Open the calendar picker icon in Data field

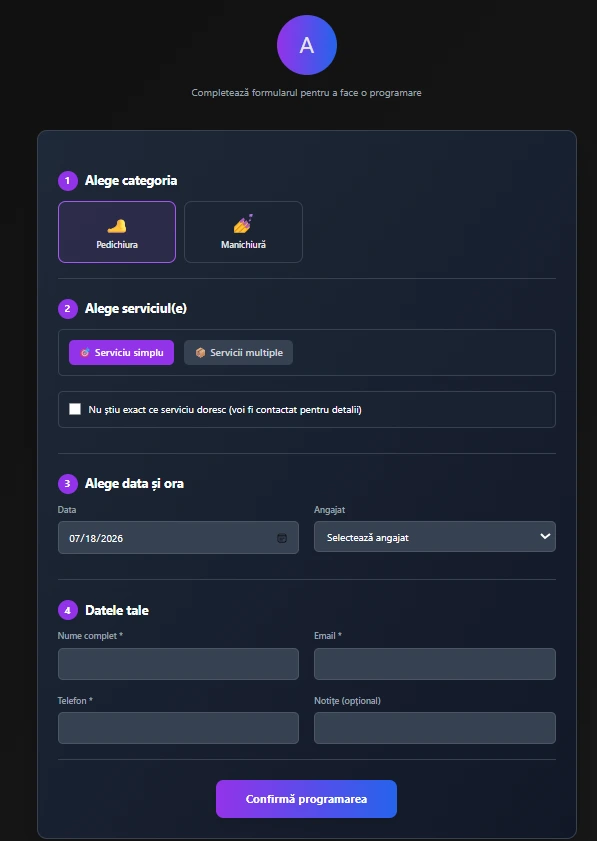coord(282,538)
